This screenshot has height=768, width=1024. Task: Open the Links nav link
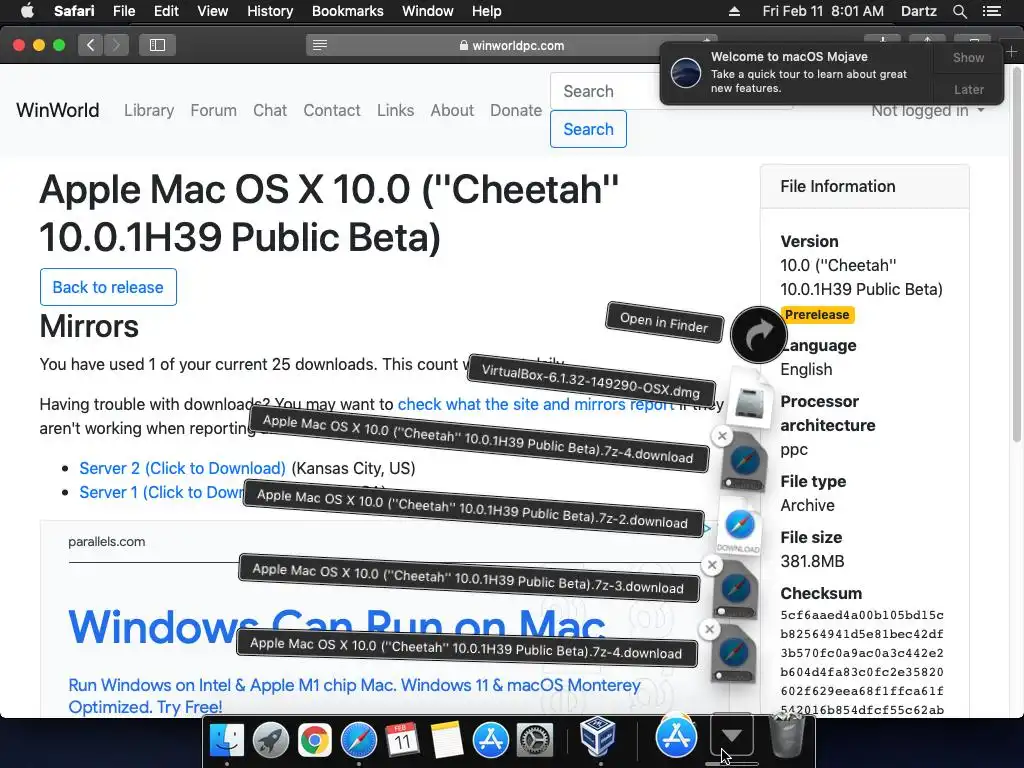[x=395, y=110]
